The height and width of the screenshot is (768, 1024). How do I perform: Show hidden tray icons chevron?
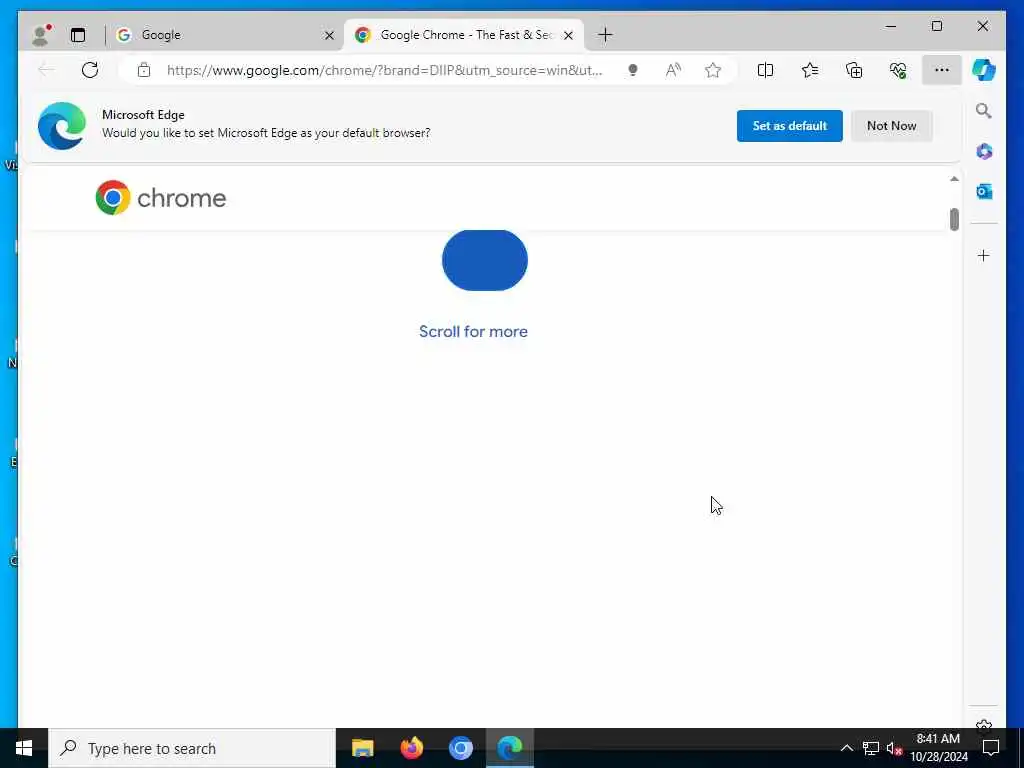[846, 748]
